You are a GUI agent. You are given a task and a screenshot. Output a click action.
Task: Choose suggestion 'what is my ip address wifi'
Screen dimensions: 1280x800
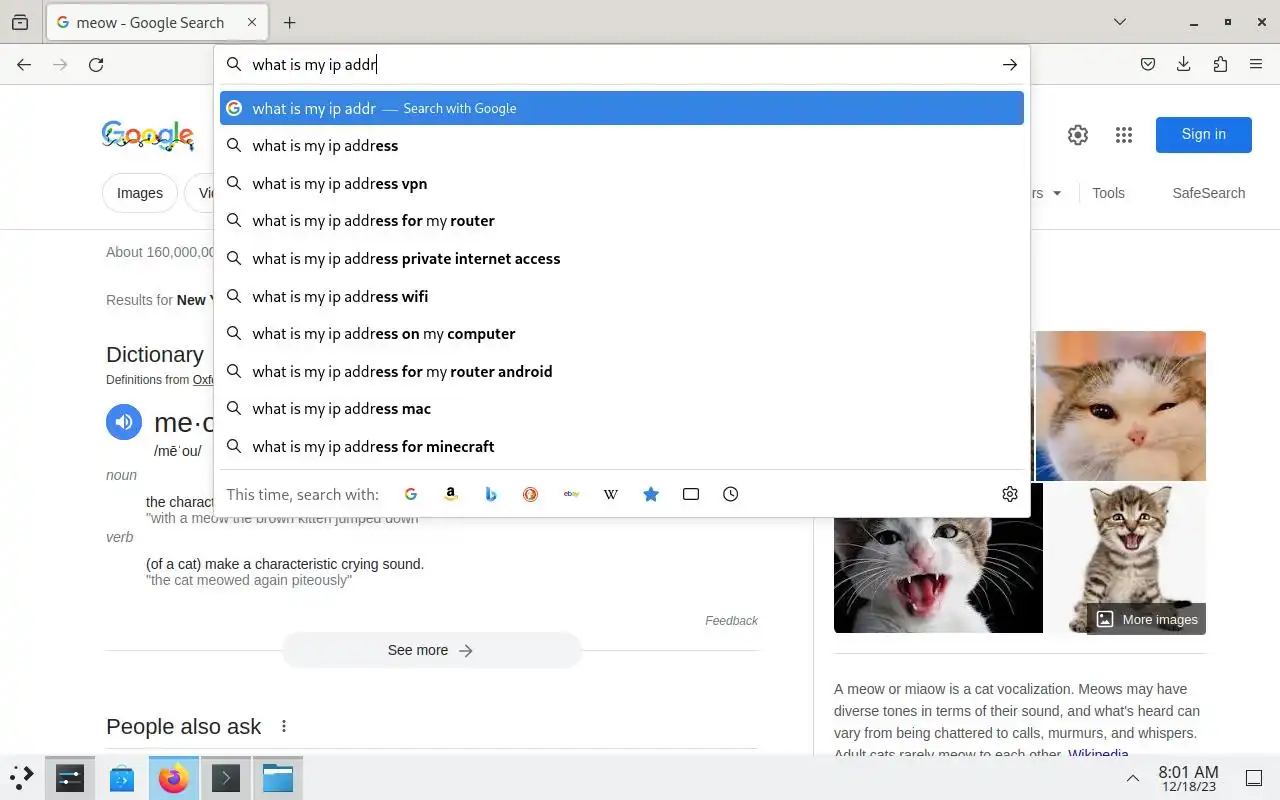point(622,296)
